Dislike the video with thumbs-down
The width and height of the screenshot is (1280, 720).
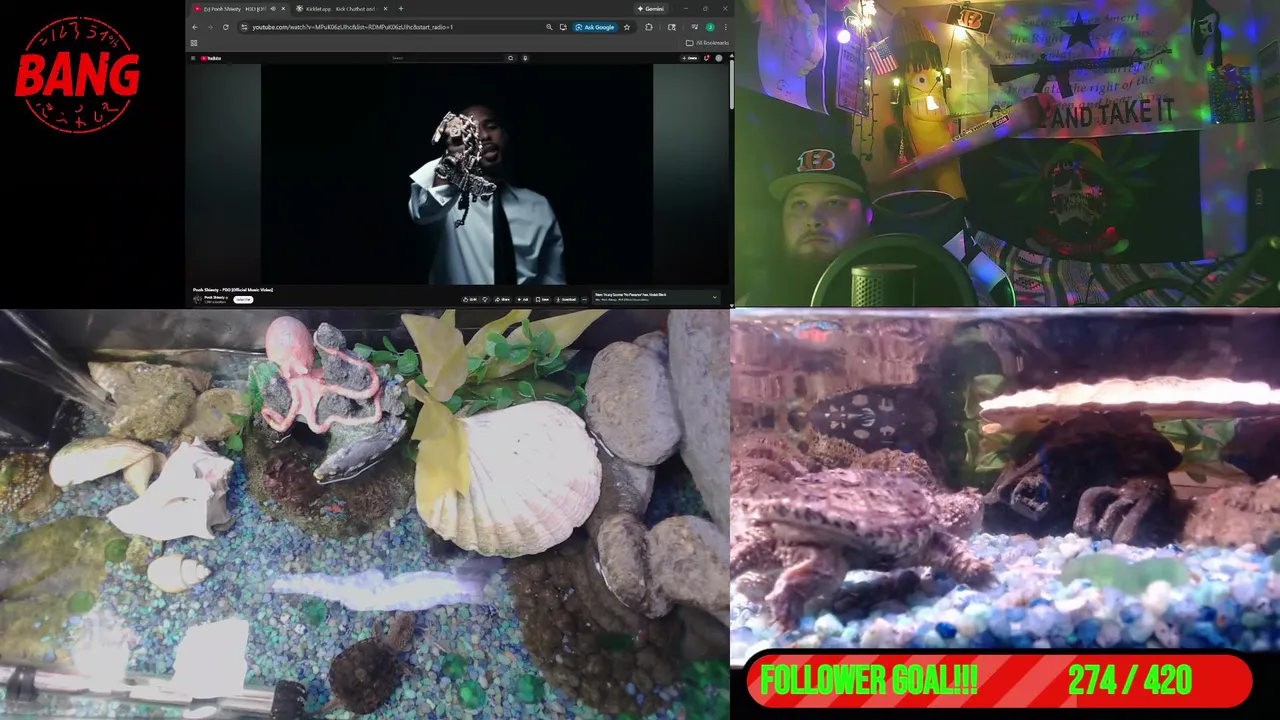point(485,299)
